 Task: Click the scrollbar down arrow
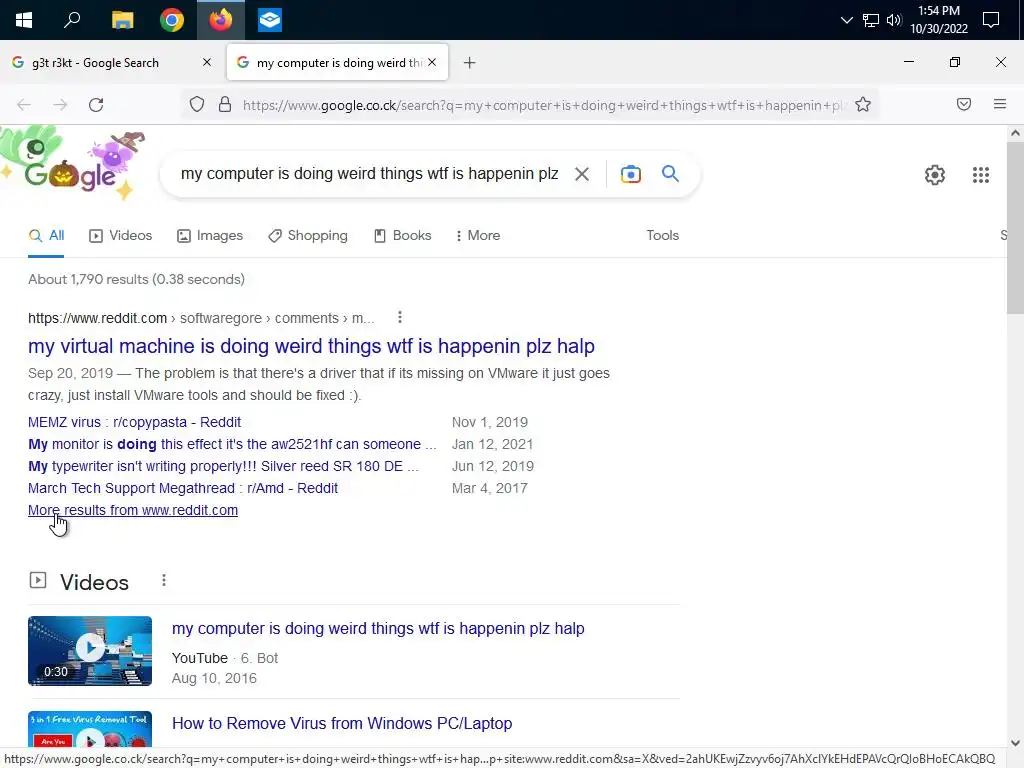coord(1015,743)
